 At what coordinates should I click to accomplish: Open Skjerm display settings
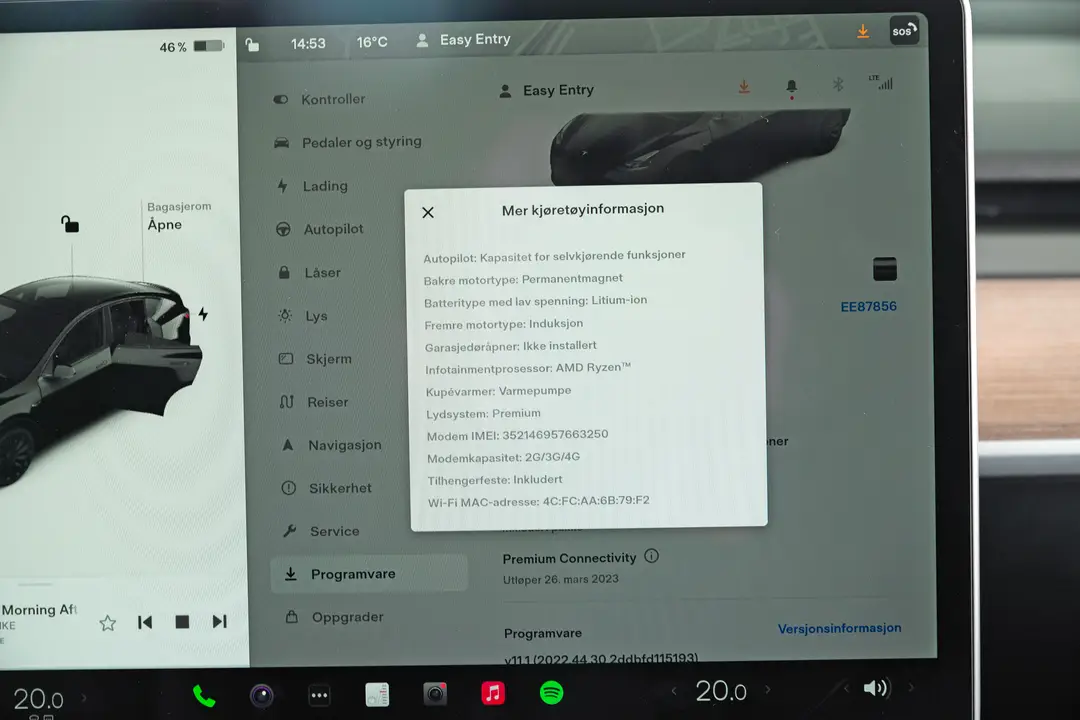click(315, 359)
